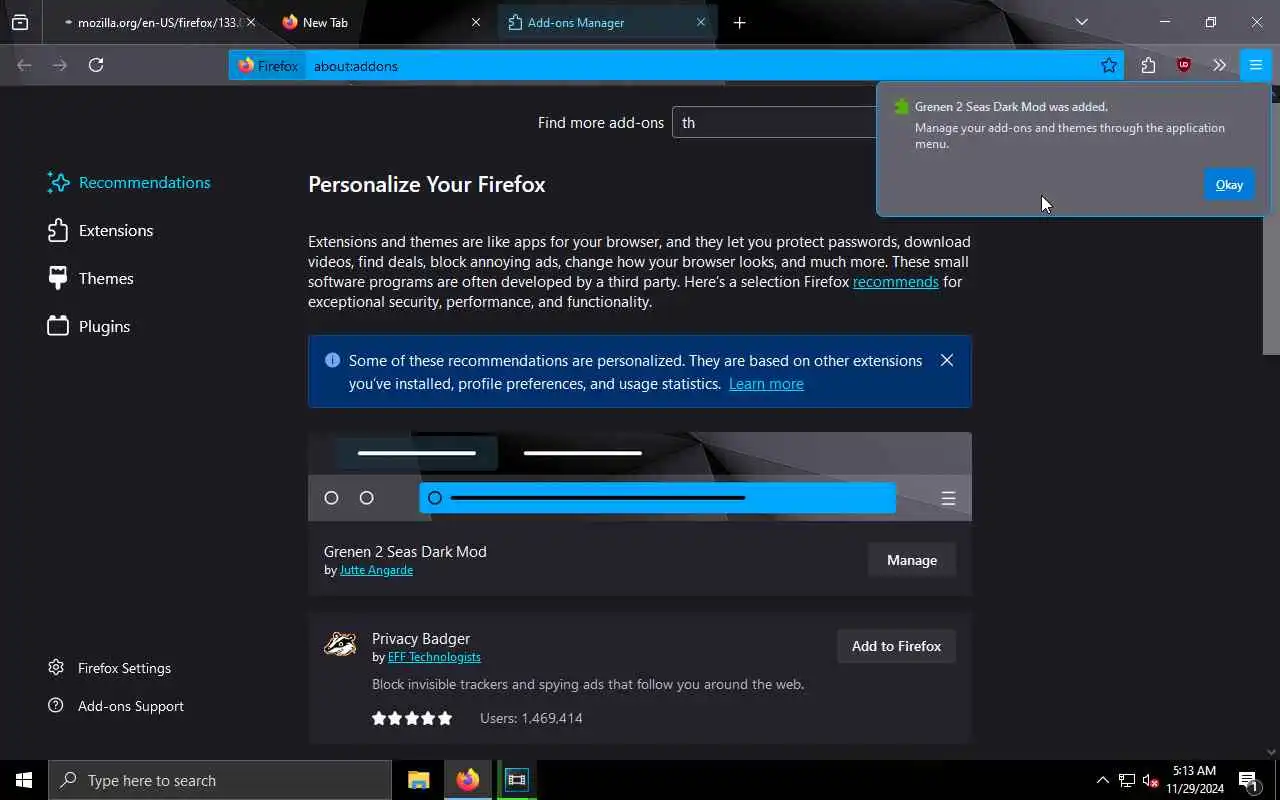The image size is (1280, 800).
Task: Click the Recommendations sparkle icon
Action: tap(58, 182)
